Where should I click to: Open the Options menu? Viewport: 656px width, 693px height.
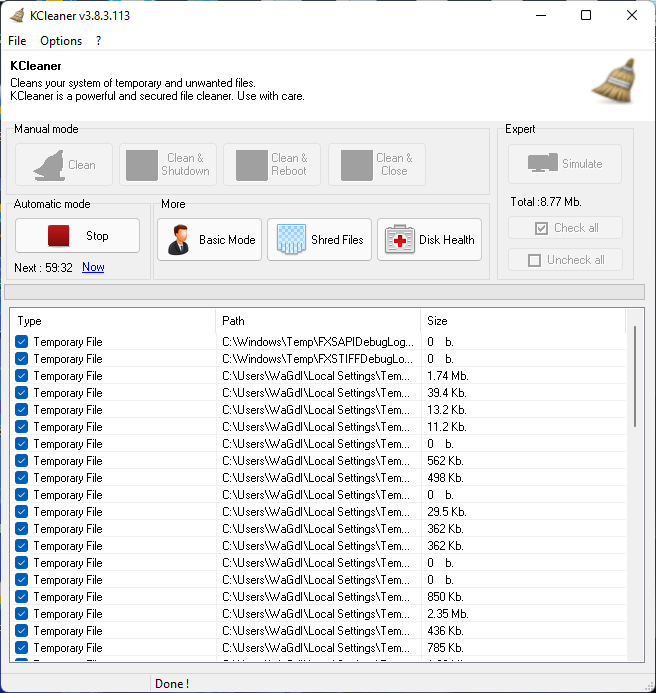pyautogui.click(x=61, y=41)
